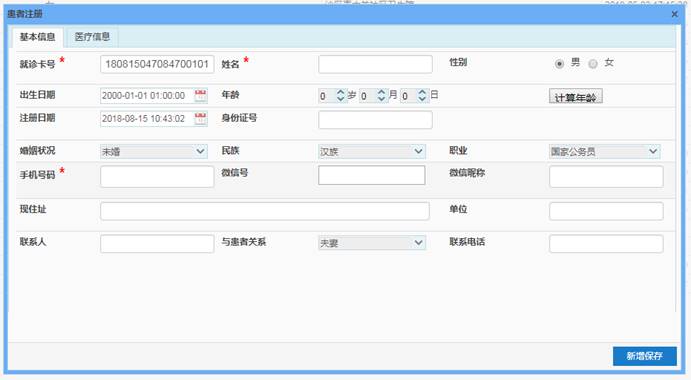Focus the 身份证号 input field
Viewport: 691px width, 380px height.
(375, 120)
